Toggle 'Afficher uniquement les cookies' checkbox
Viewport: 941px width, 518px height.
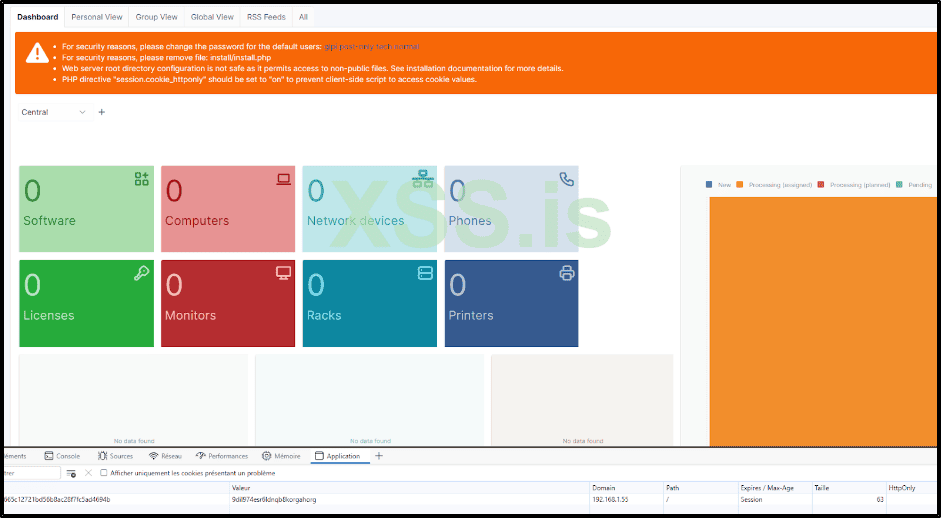click(x=104, y=473)
